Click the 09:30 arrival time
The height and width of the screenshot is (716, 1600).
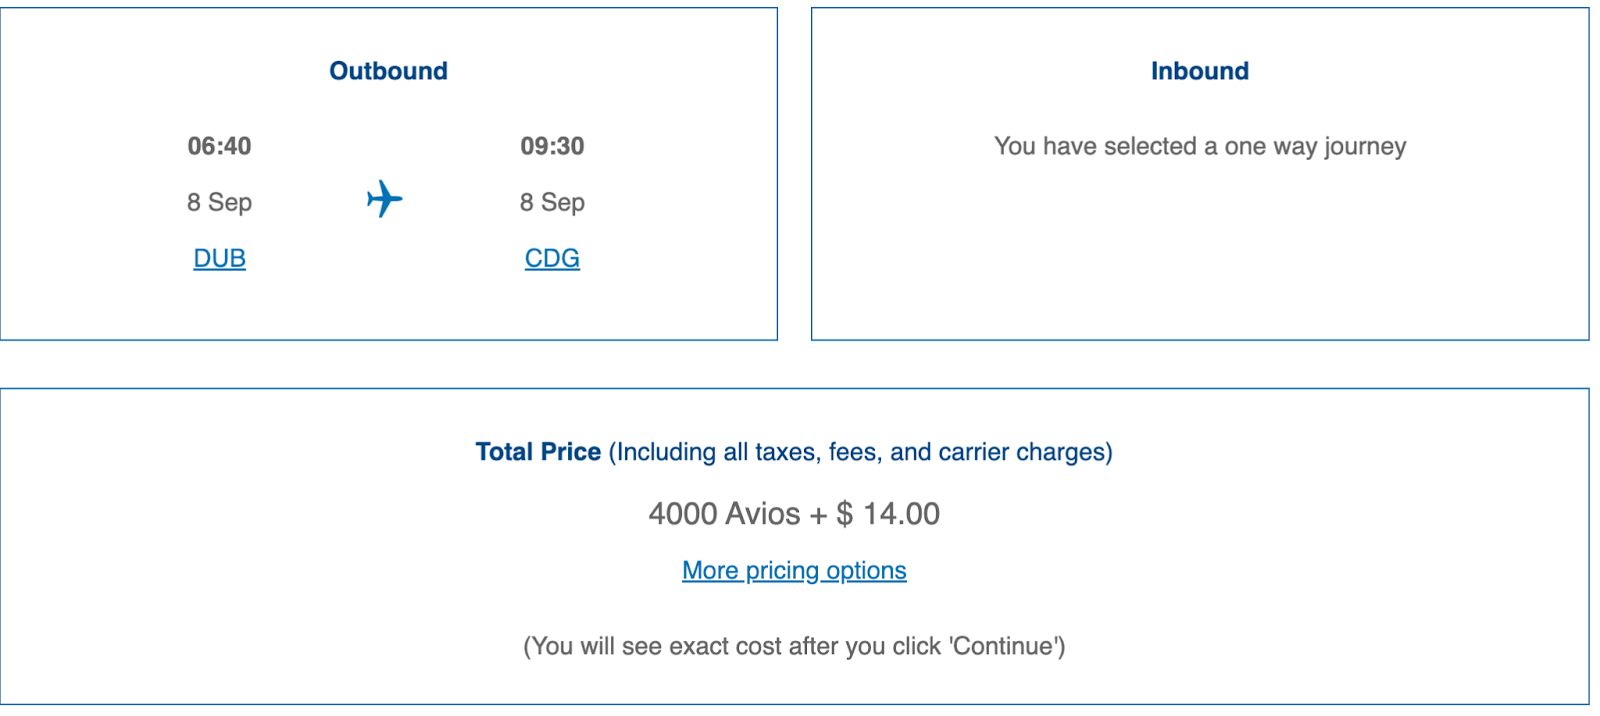pyautogui.click(x=552, y=146)
